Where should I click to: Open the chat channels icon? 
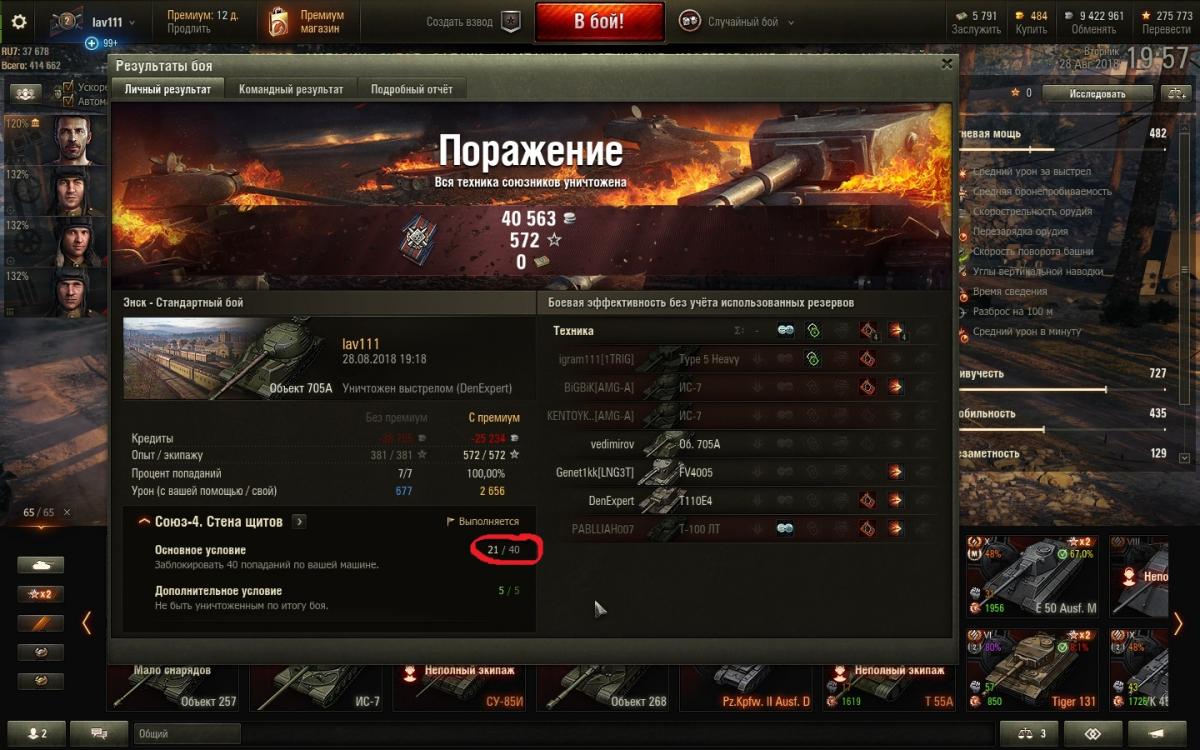pyautogui.click(x=99, y=733)
